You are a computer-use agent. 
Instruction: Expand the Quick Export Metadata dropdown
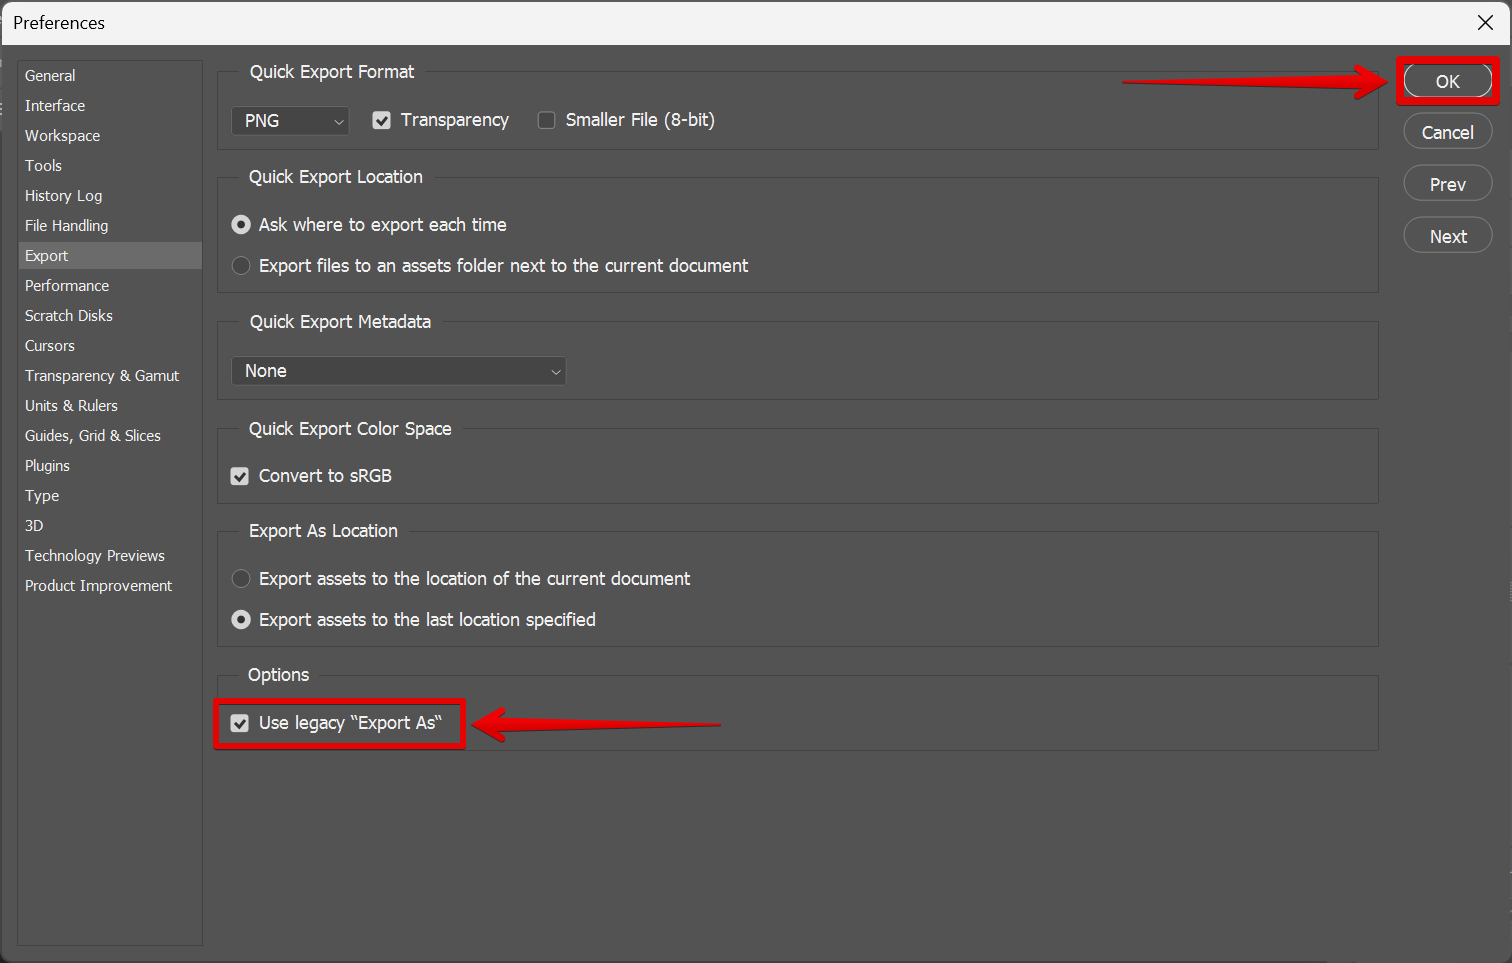tap(398, 371)
